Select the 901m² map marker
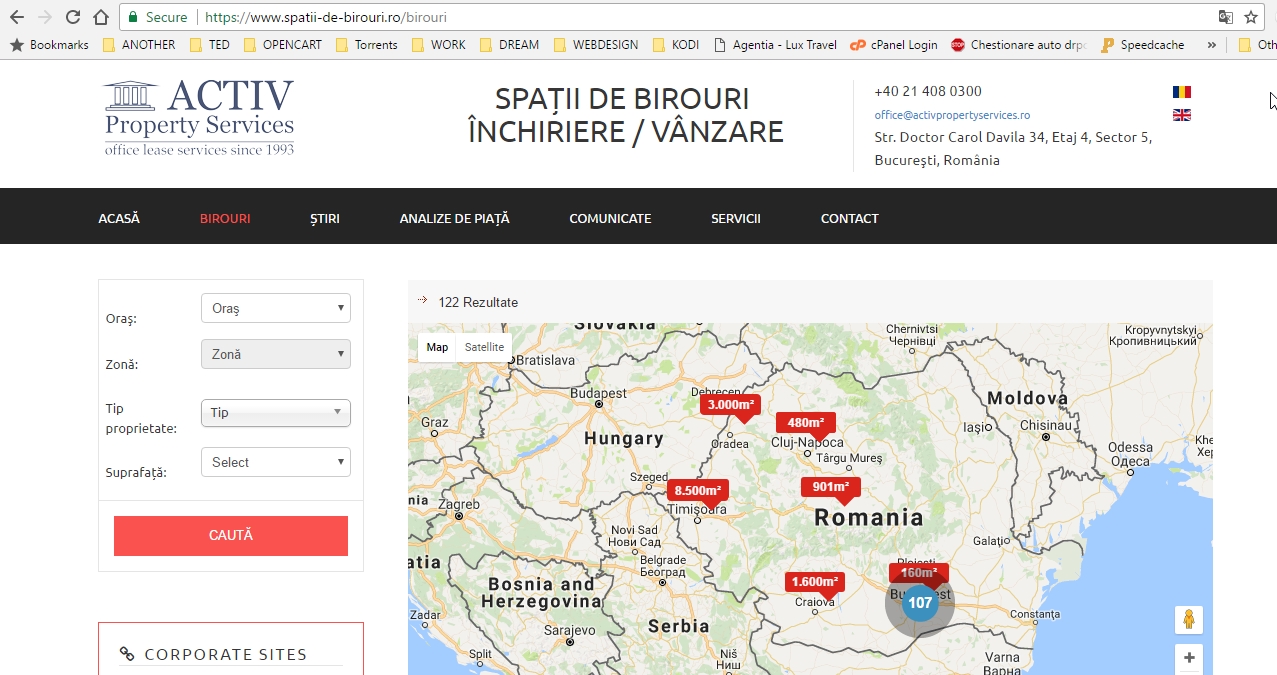 pos(830,489)
